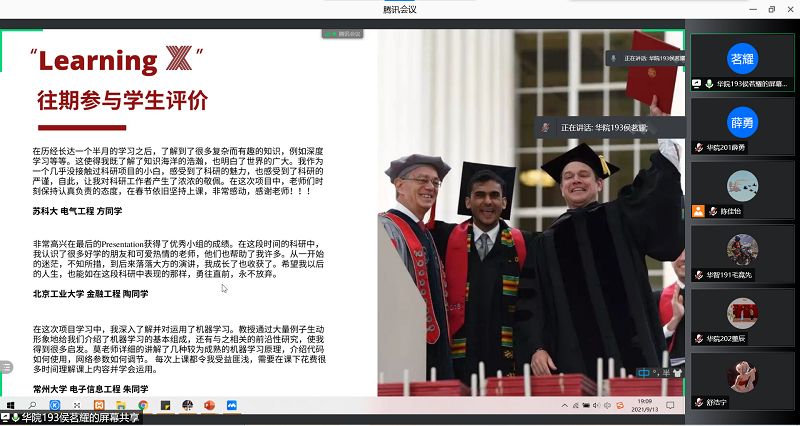Screen dimensions: 800x426
Task: Open PowerPoint from the shared taskbar
Action: 209,406
